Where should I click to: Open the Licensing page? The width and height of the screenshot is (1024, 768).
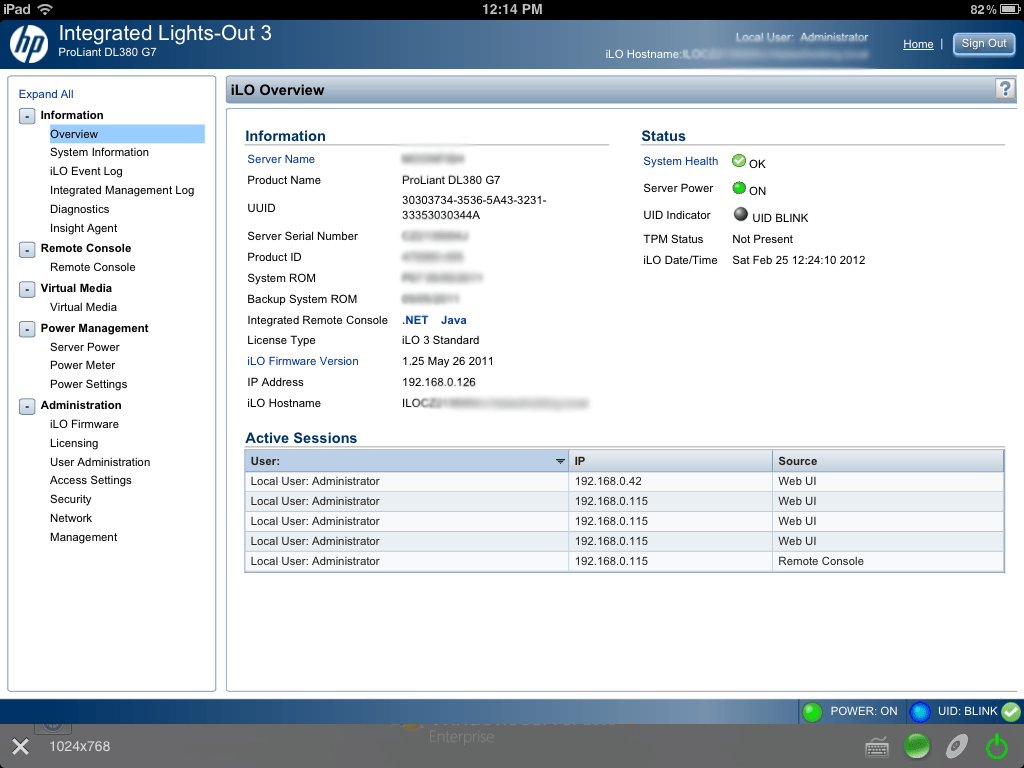coord(74,443)
